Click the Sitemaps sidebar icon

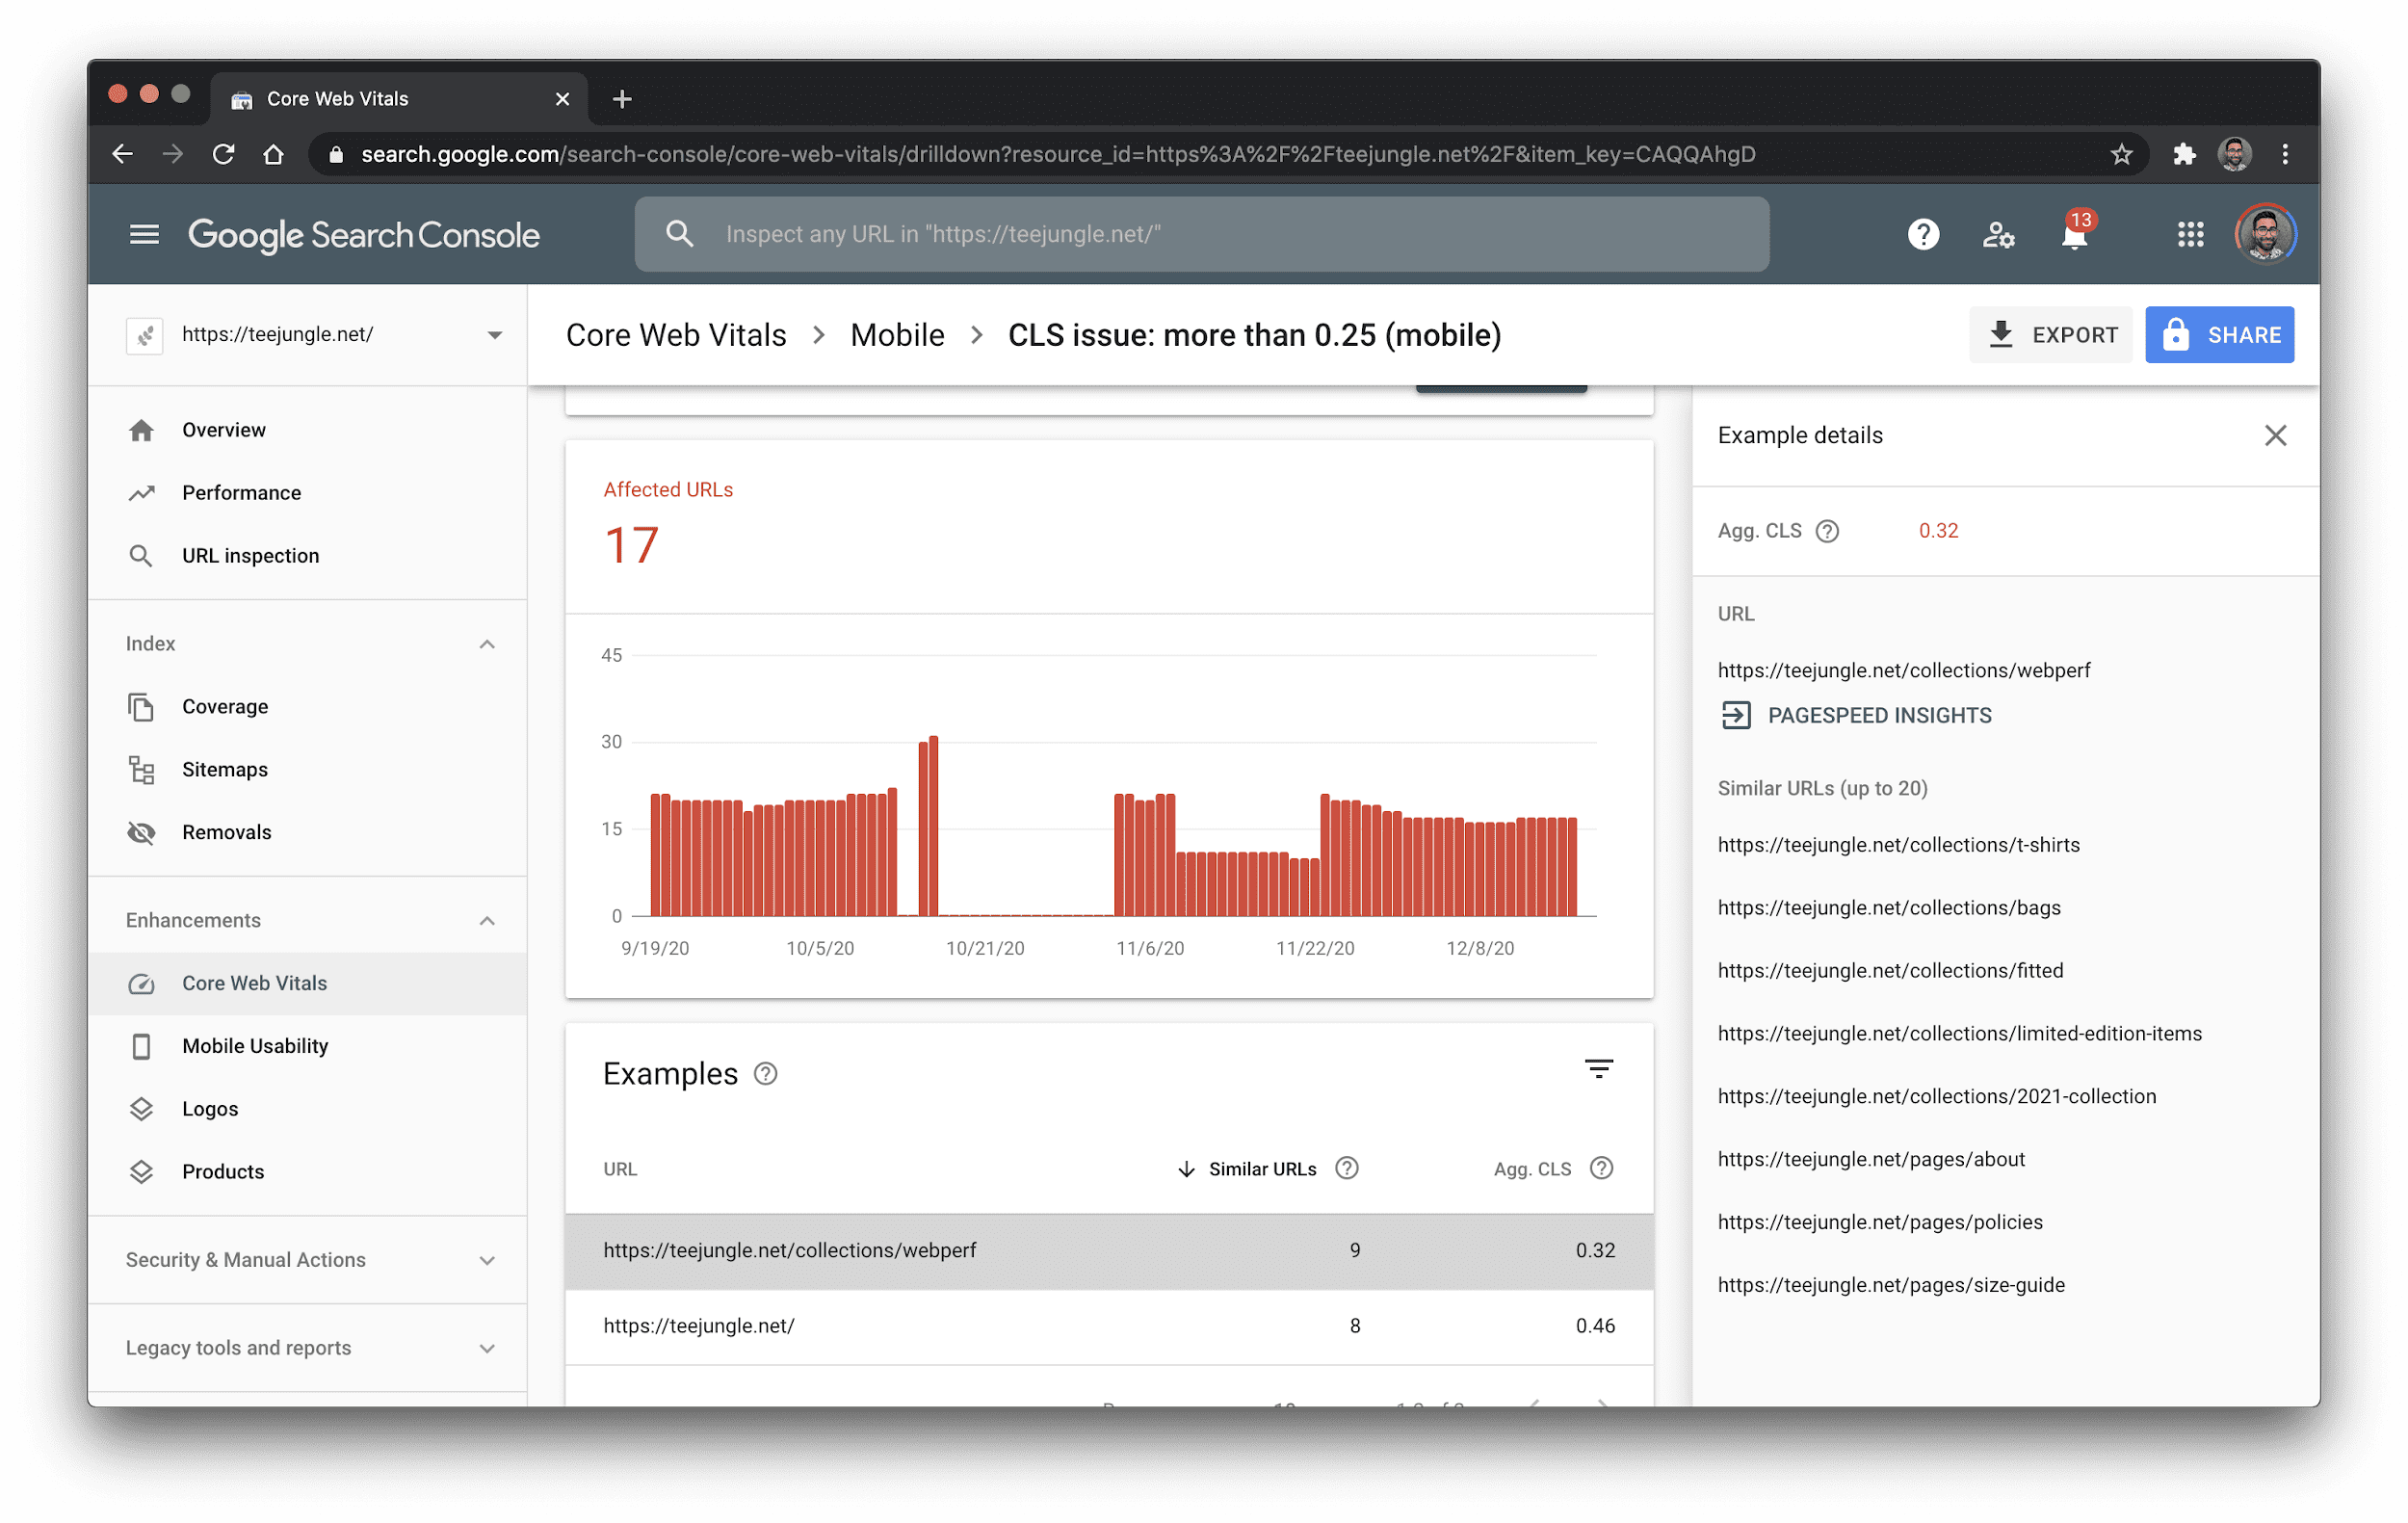pyautogui.click(x=141, y=769)
